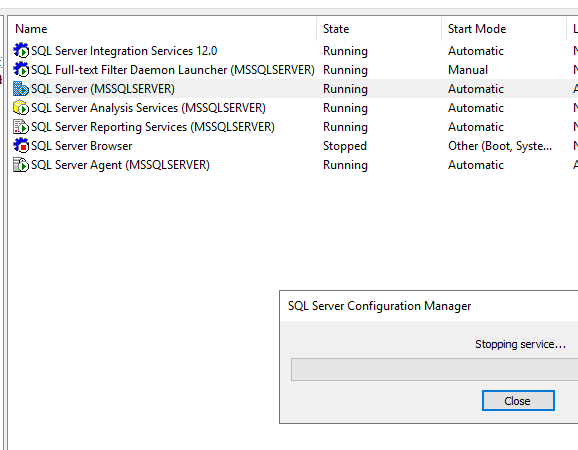Close the Stopping service dialog
Image resolution: width=578 pixels, height=450 pixels.
[518, 401]
